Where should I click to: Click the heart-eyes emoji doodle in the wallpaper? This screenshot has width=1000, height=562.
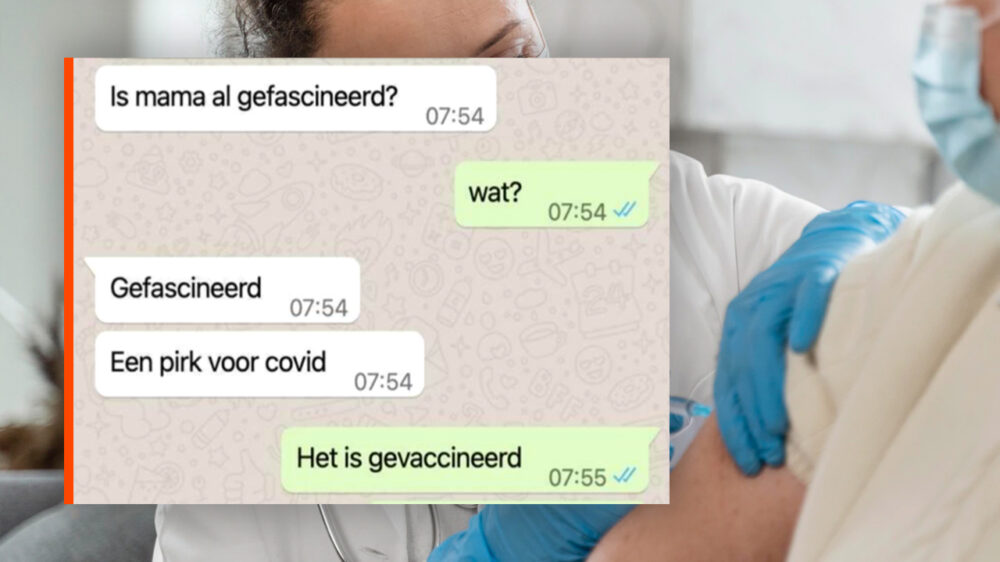(x=493, y=256)
